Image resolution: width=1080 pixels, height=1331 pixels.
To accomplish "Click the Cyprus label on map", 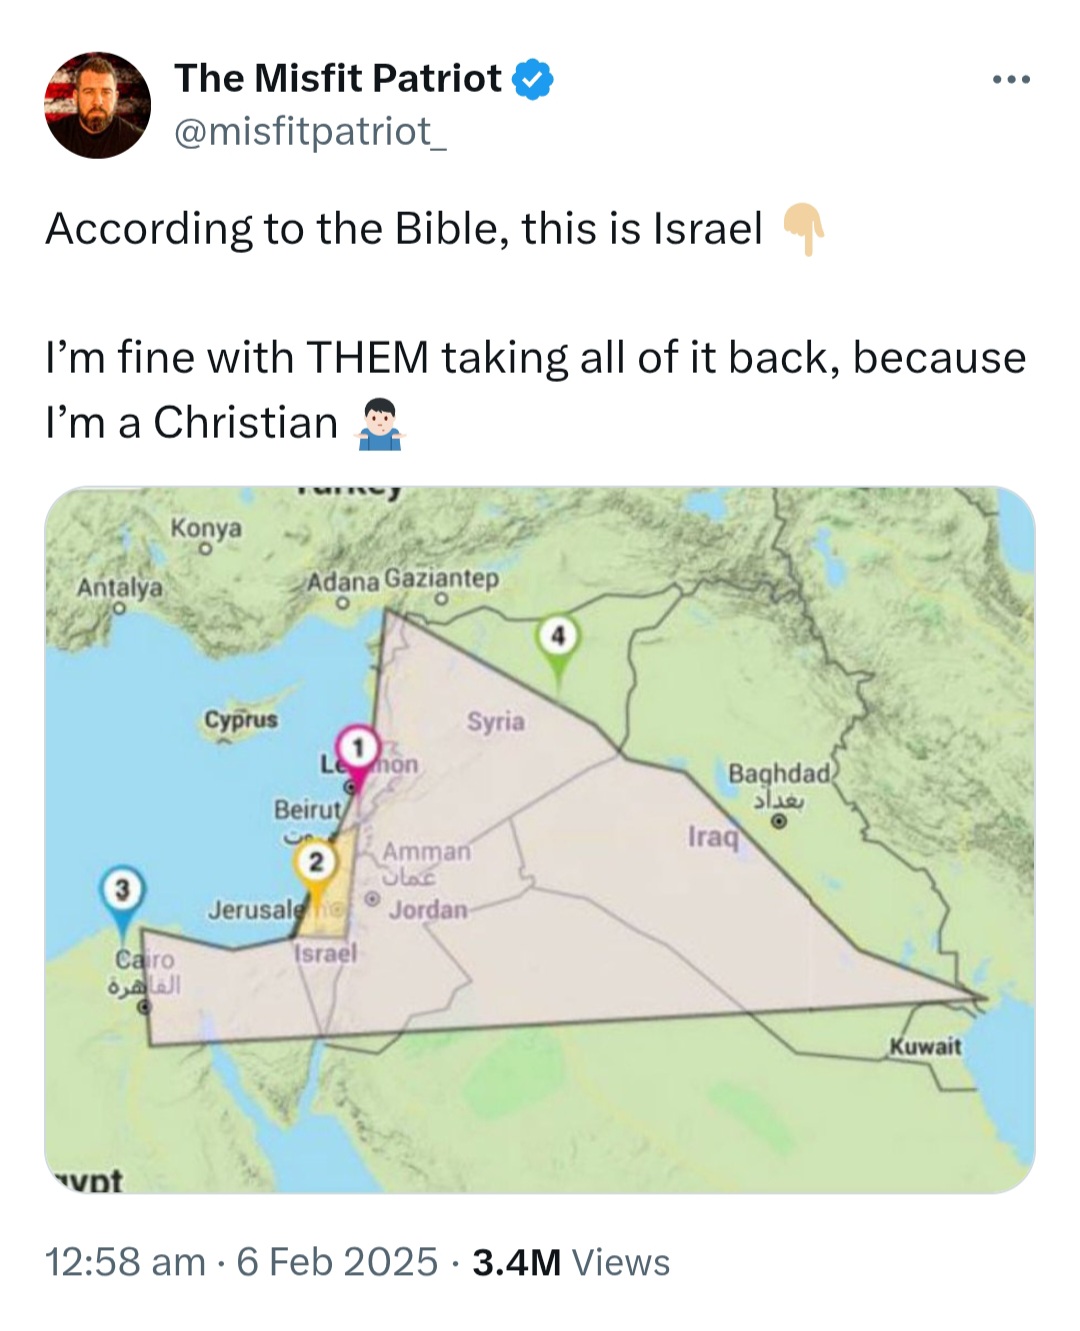I will coord(241,720).
